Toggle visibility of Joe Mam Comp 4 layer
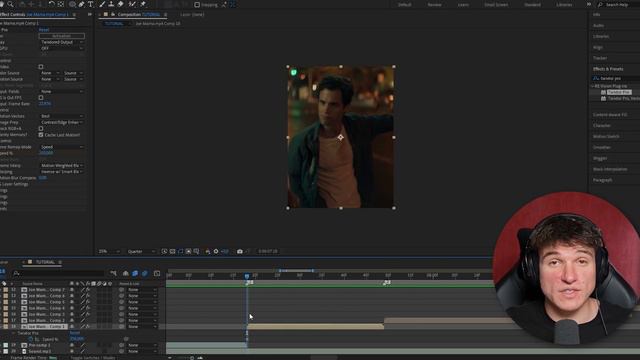Image resolution: width=640 pixels, height=360 pixels. tap(72, 308)
